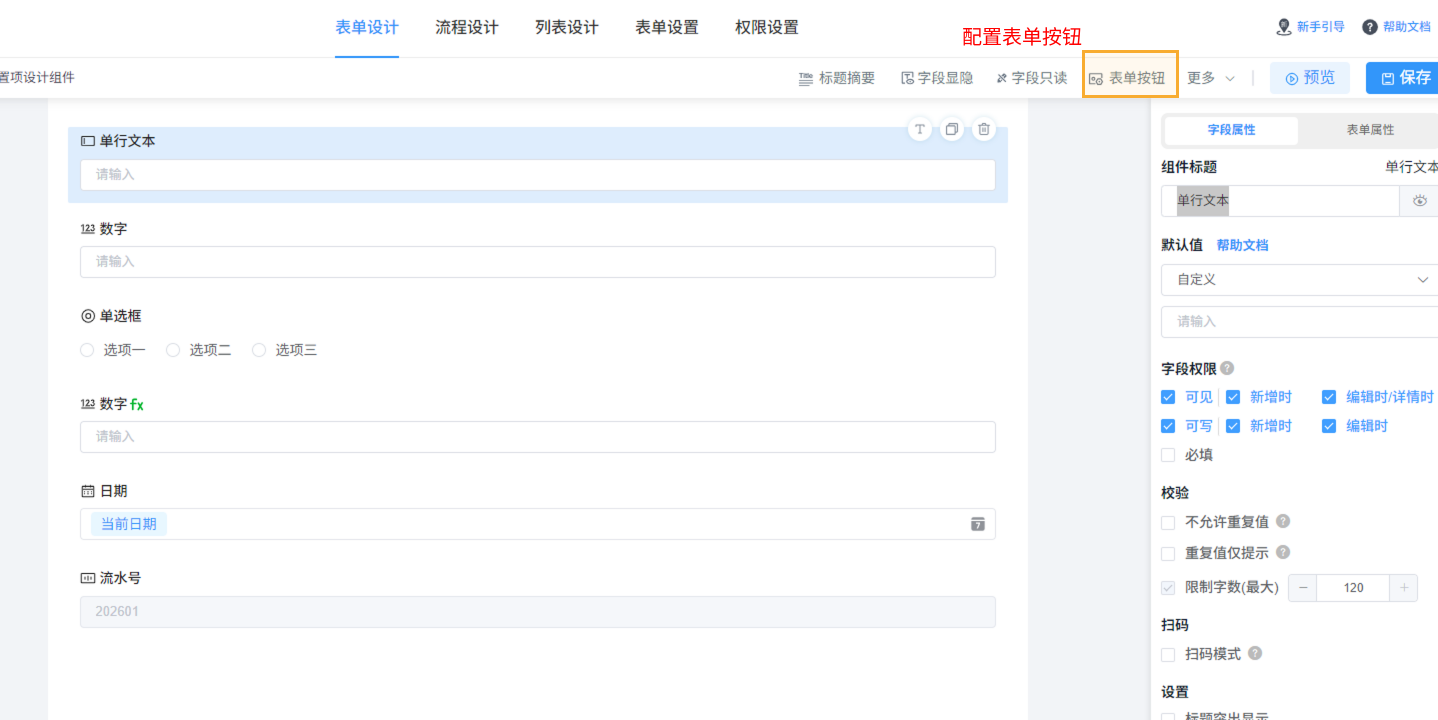Toggle eye icon next to 组件标题 input
Image resolution: width=1438 pixels, height=720 pixels.
[x=1419, y=201]
